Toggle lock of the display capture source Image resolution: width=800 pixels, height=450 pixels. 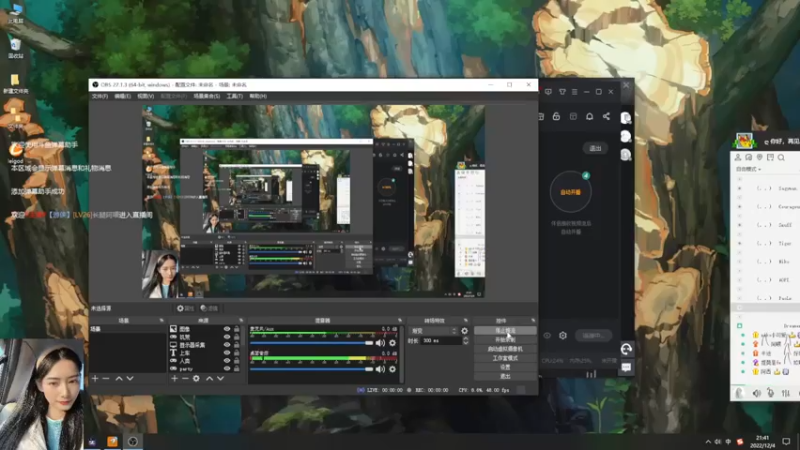coord(237,345)
